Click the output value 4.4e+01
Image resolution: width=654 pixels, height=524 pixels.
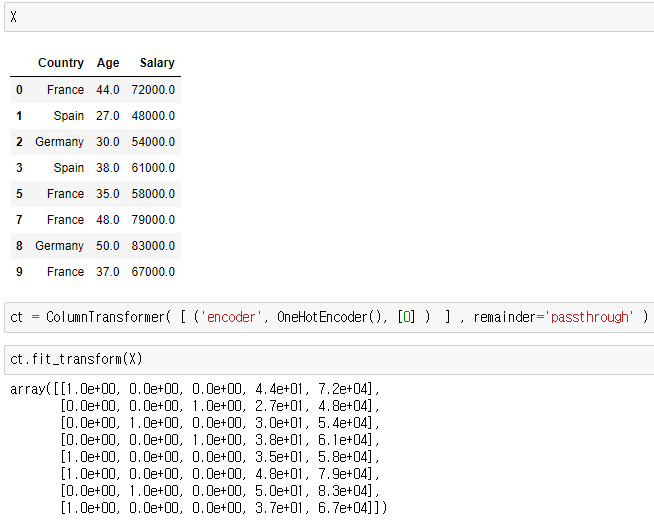tap(279, 389)
